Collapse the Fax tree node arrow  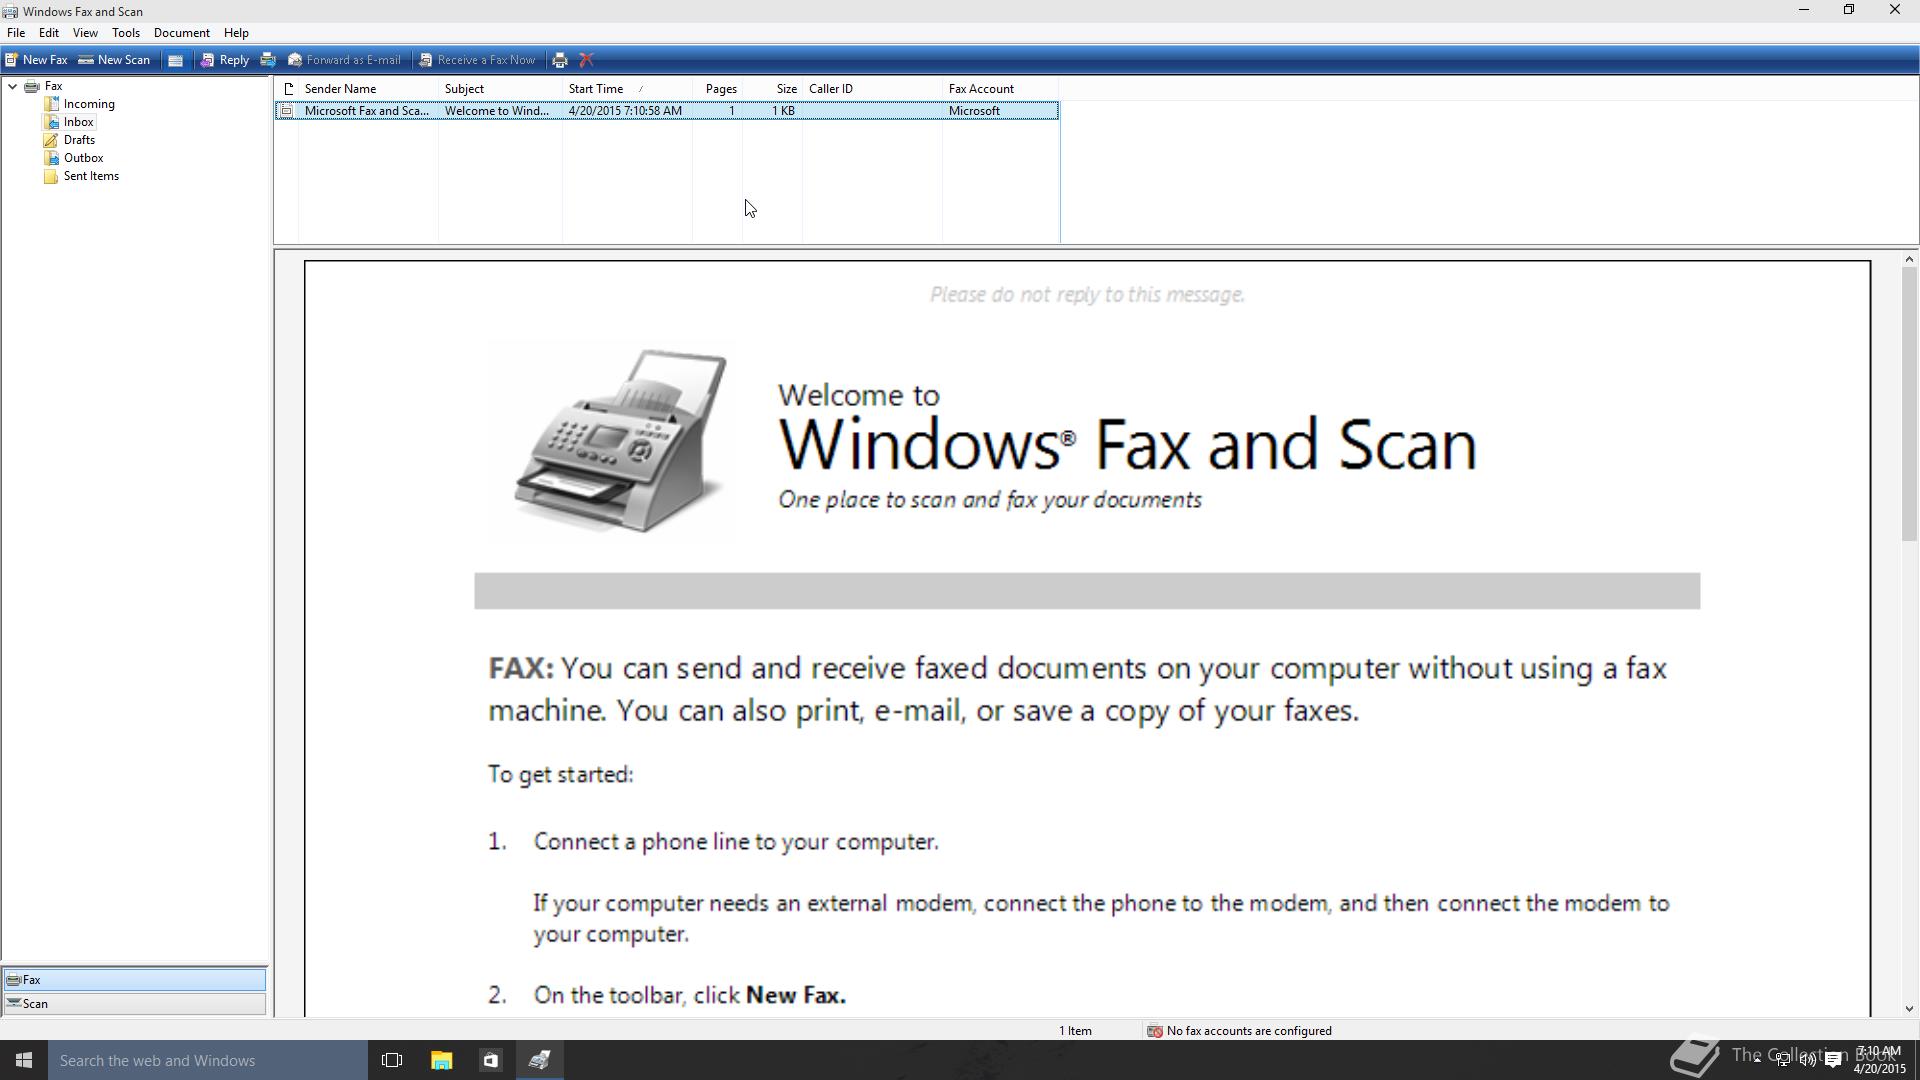coord(12,86)
